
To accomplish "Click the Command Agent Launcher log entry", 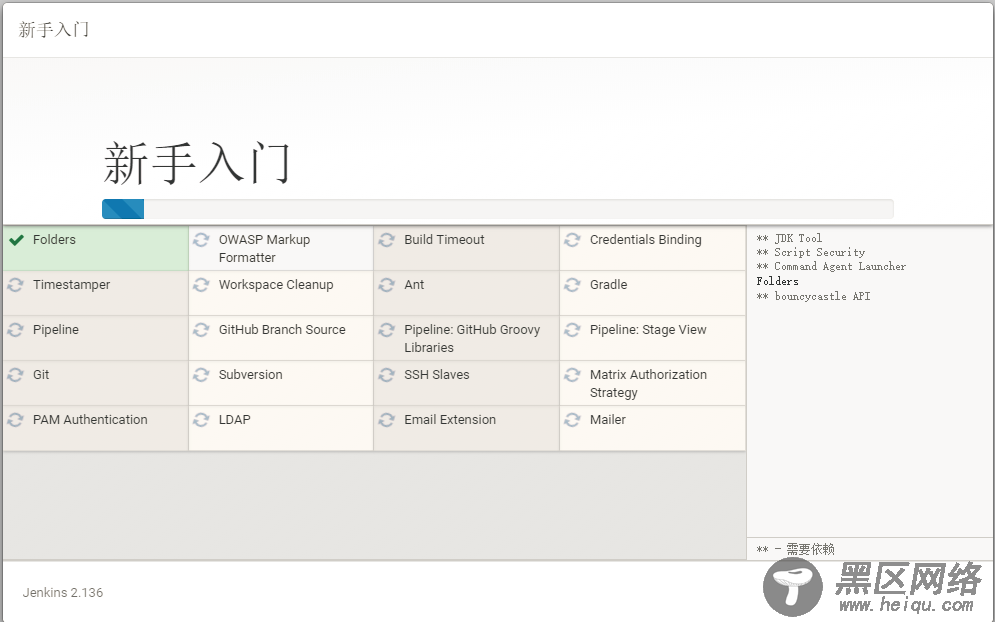I will coord(831,267).
